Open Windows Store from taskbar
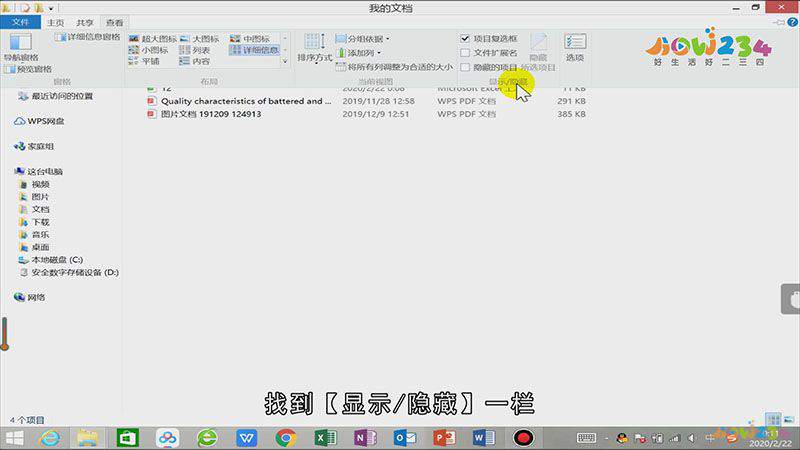 [128, 438]
